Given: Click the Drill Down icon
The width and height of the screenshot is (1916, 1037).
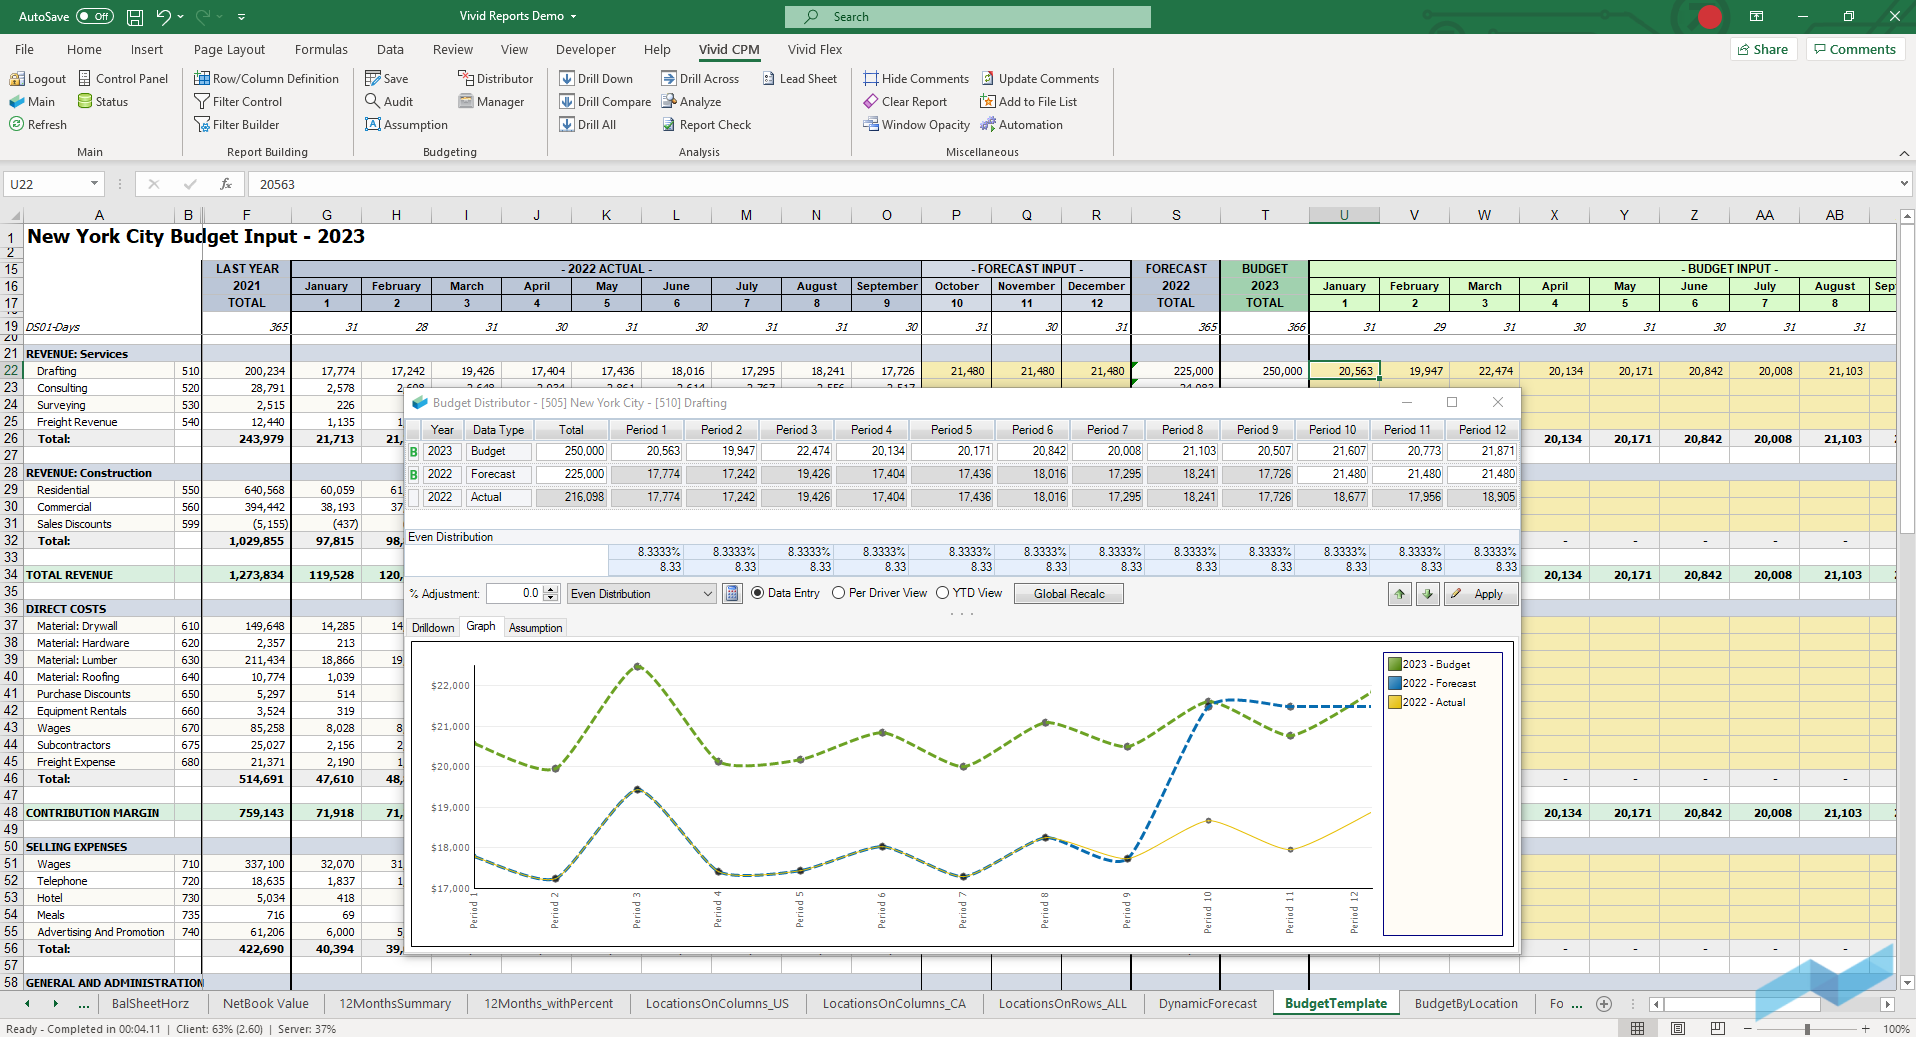Looking at the screenshot, I should coord(567,79).
